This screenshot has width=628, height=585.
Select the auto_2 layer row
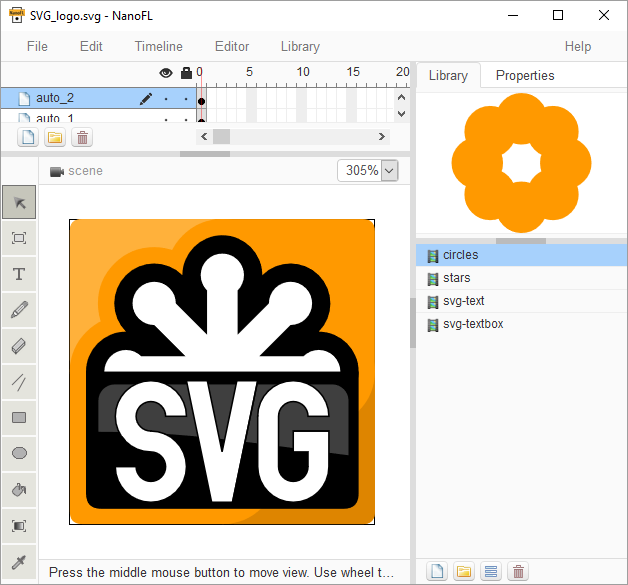click(98, 98)
